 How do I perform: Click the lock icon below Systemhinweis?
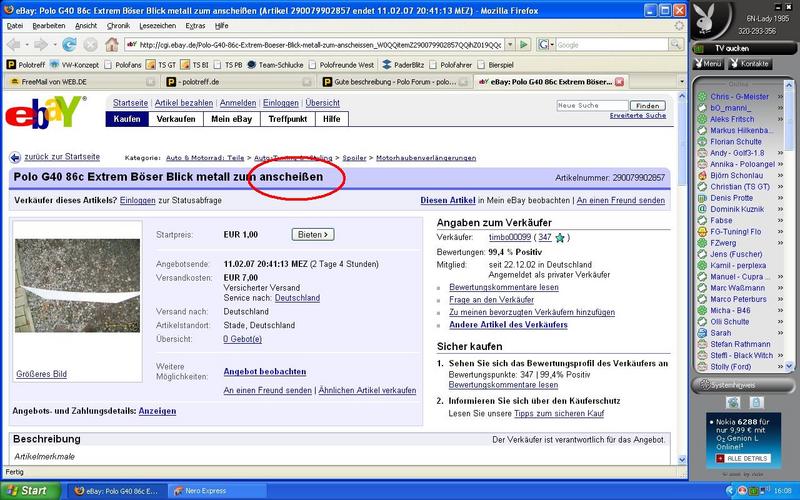coord(756,402)
